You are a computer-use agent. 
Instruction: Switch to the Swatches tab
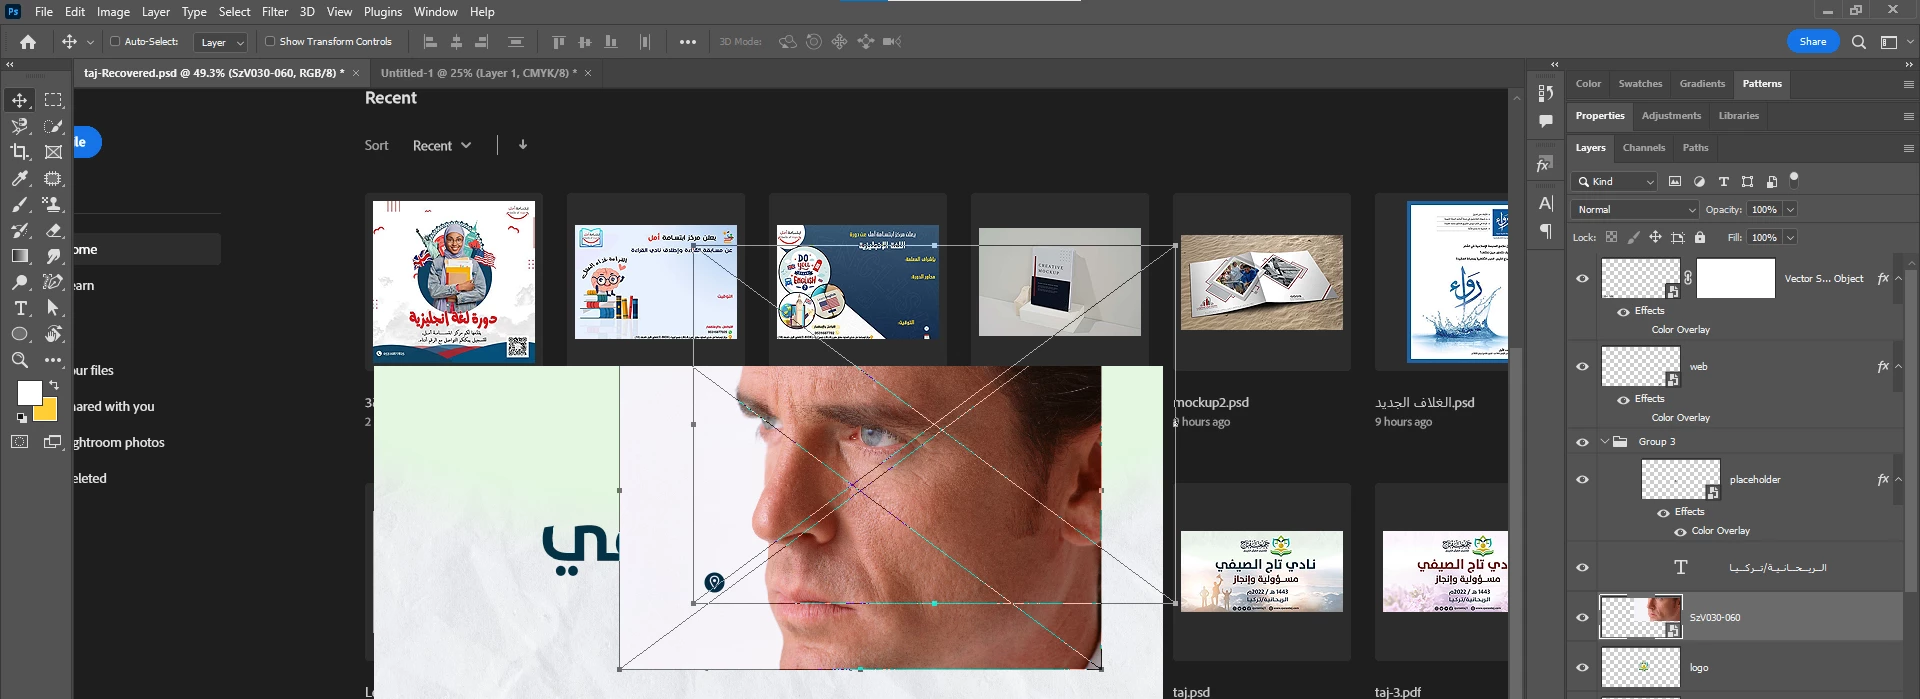pyautogui.click(x=1640, y=83)
